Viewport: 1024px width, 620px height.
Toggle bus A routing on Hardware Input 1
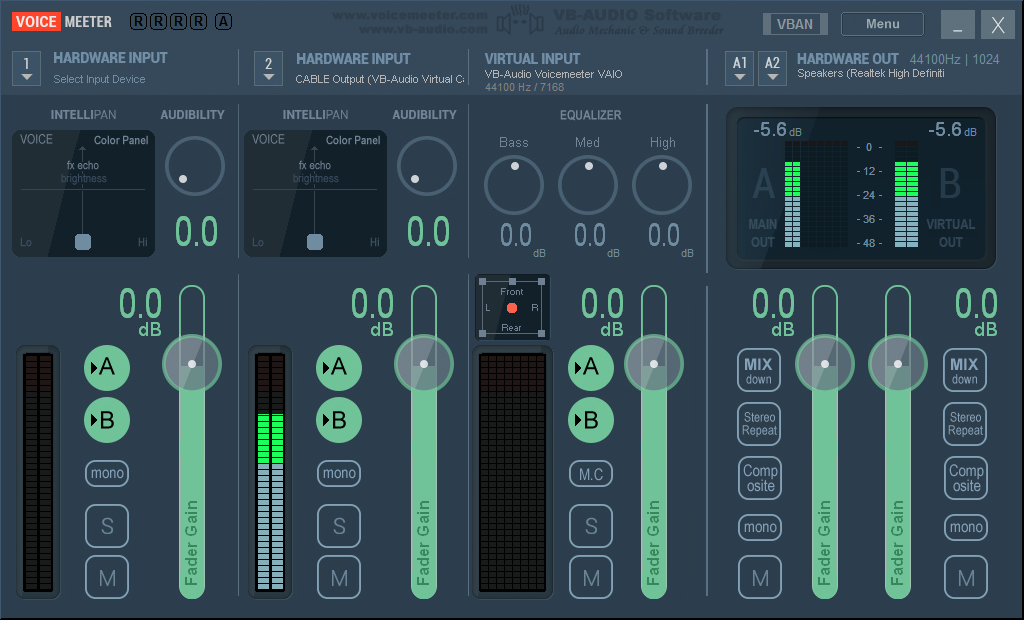pyautogui.click(x=106, y=368)
